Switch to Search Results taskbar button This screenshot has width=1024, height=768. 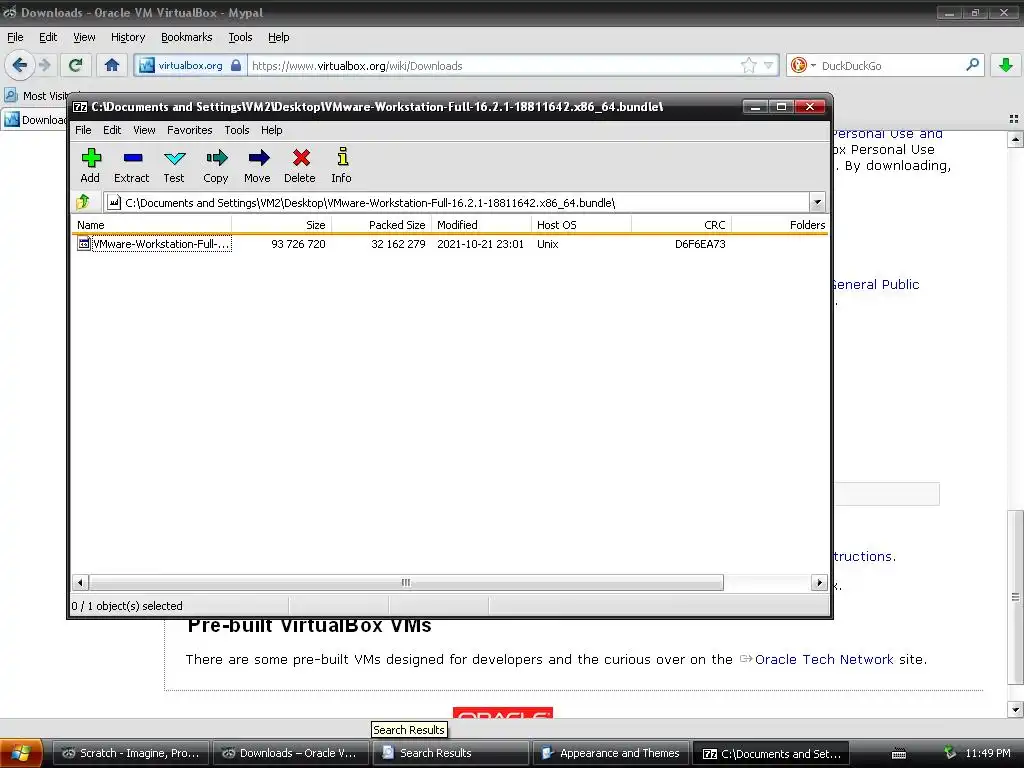tap(451, 753)
